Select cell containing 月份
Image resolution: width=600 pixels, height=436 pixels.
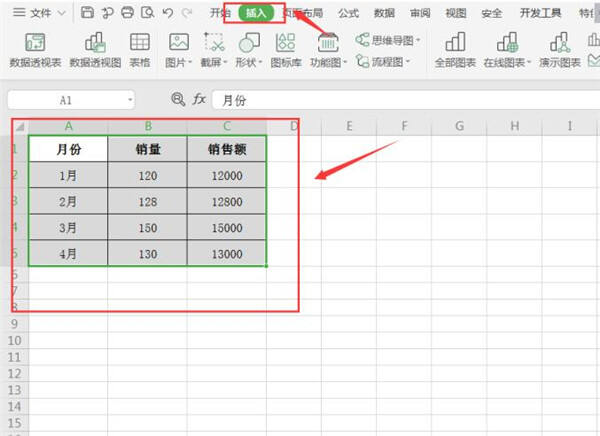click(68, 149)
